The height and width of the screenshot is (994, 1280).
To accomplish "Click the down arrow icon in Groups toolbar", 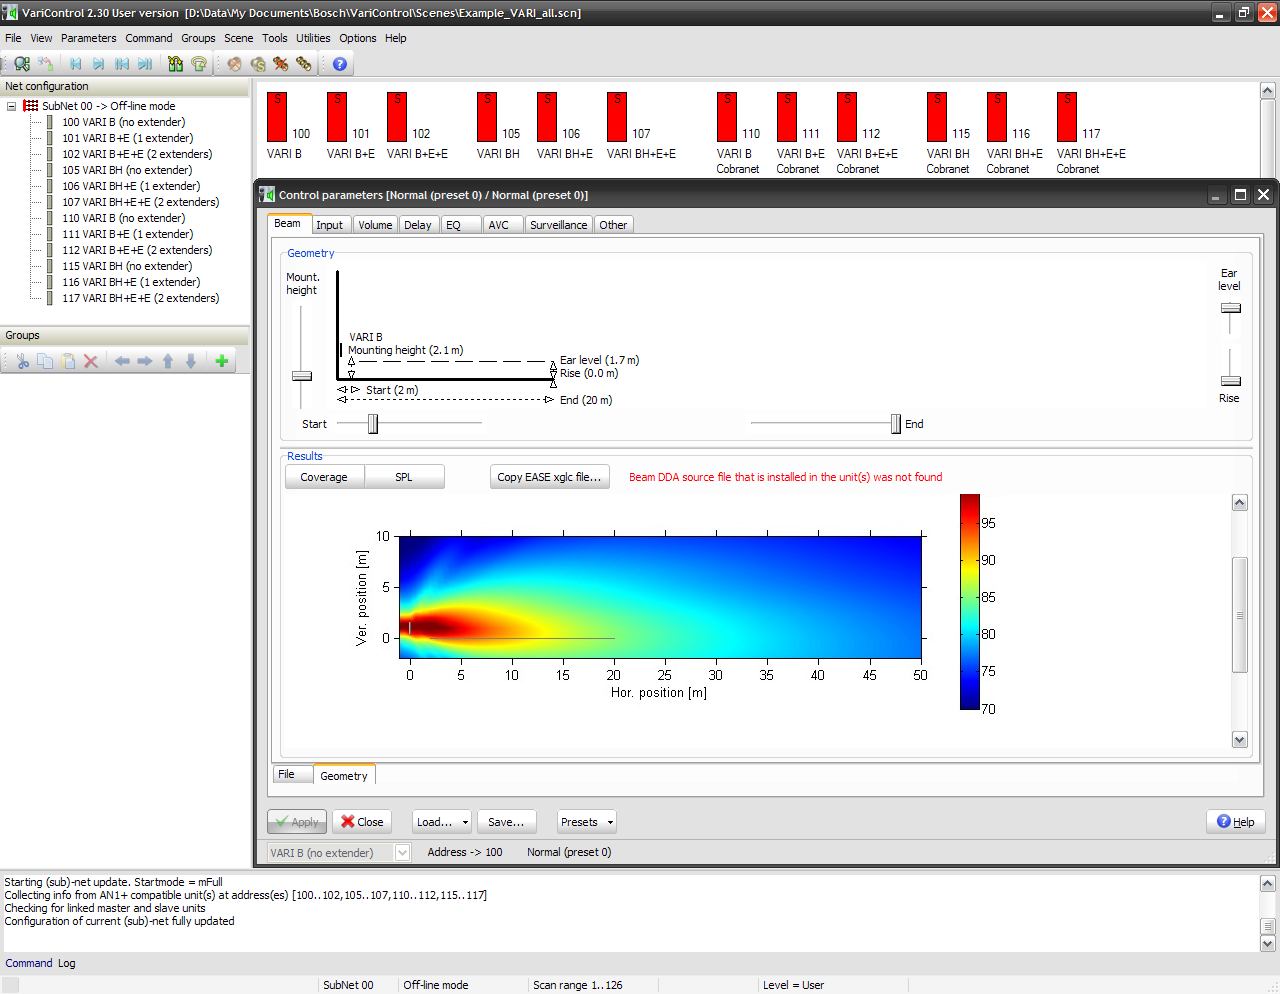I will coord(191,361).
